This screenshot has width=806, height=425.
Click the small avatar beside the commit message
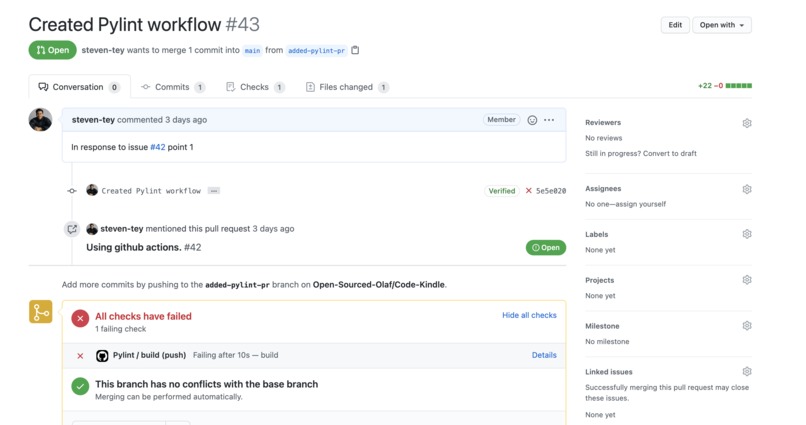coord(92,190)
